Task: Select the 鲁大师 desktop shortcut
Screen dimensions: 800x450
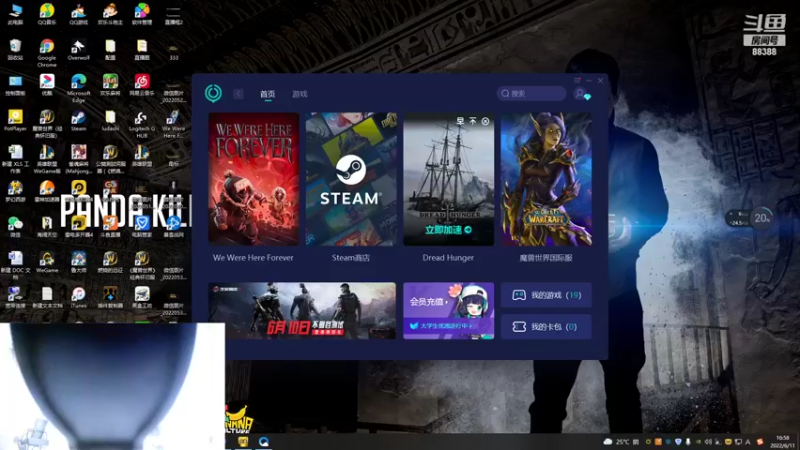Action: 79,262
